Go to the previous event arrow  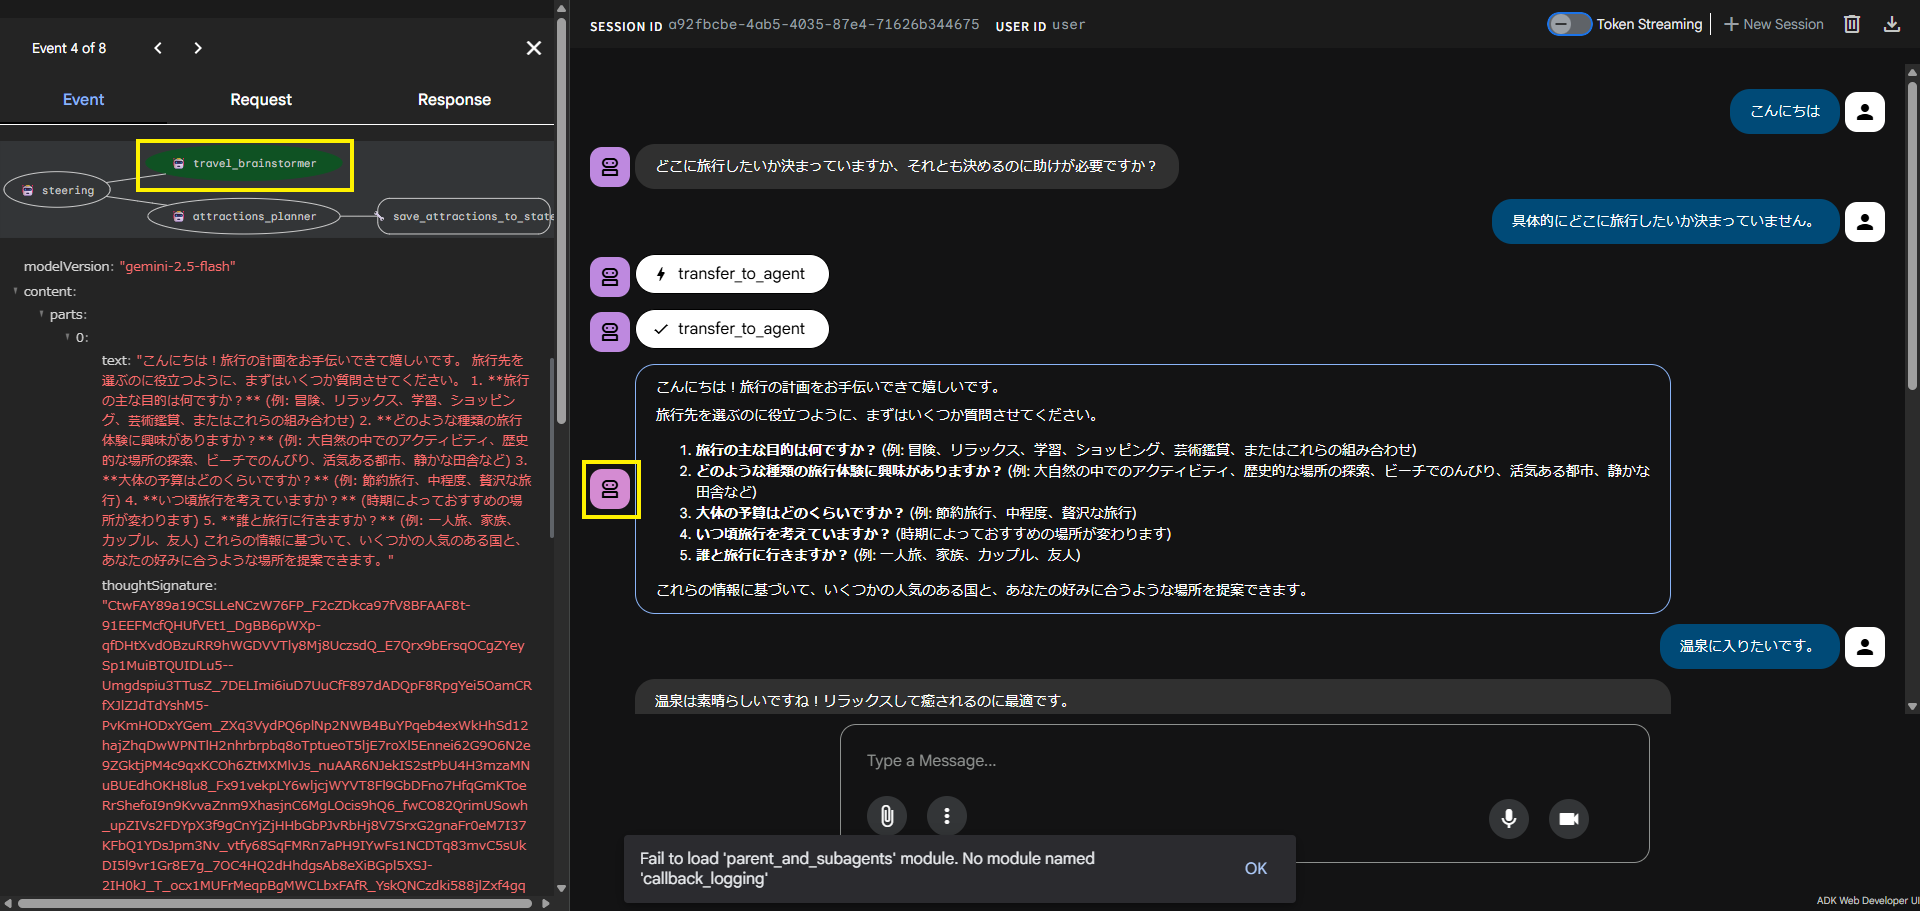point(158,48)
